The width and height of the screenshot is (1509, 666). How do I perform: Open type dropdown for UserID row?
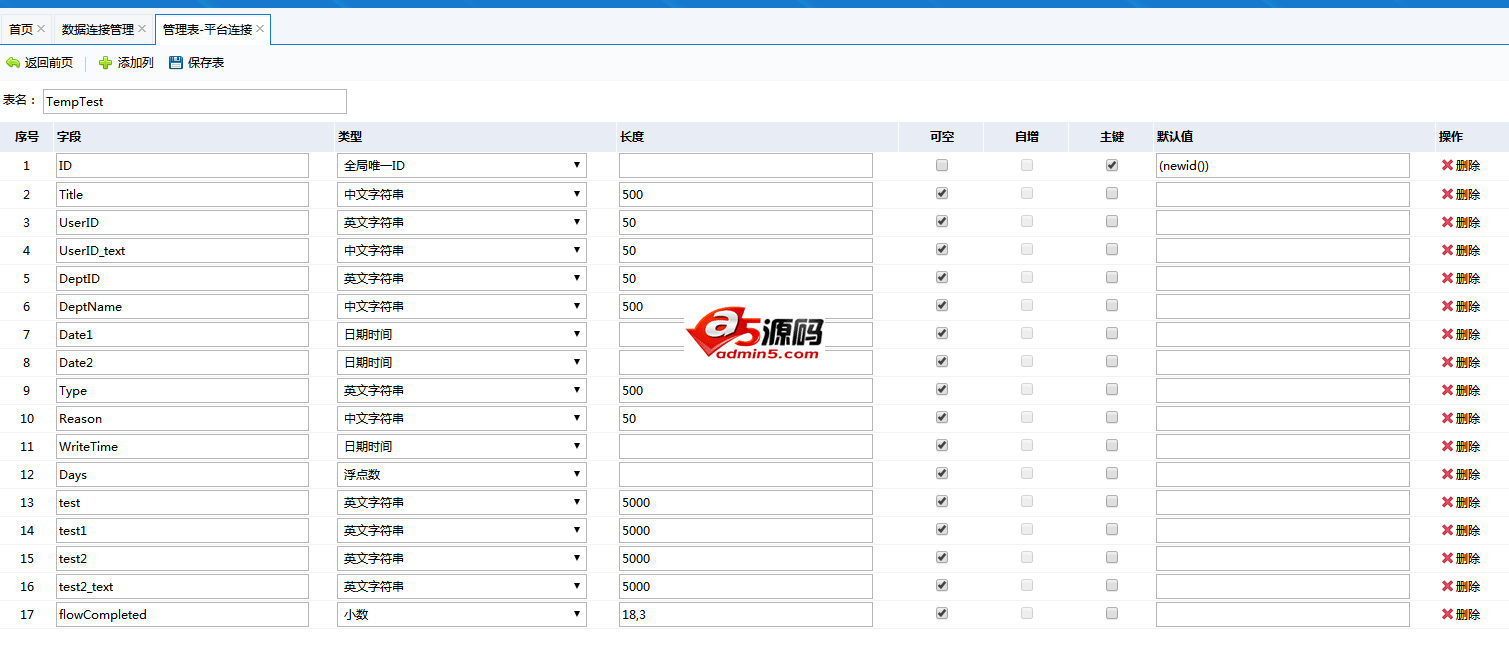coord(462,222)
